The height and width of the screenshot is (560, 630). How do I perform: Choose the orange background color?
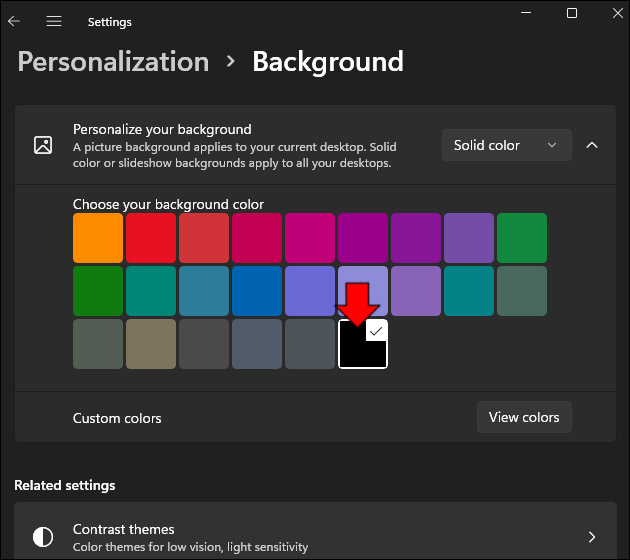(x=98, y=238)
